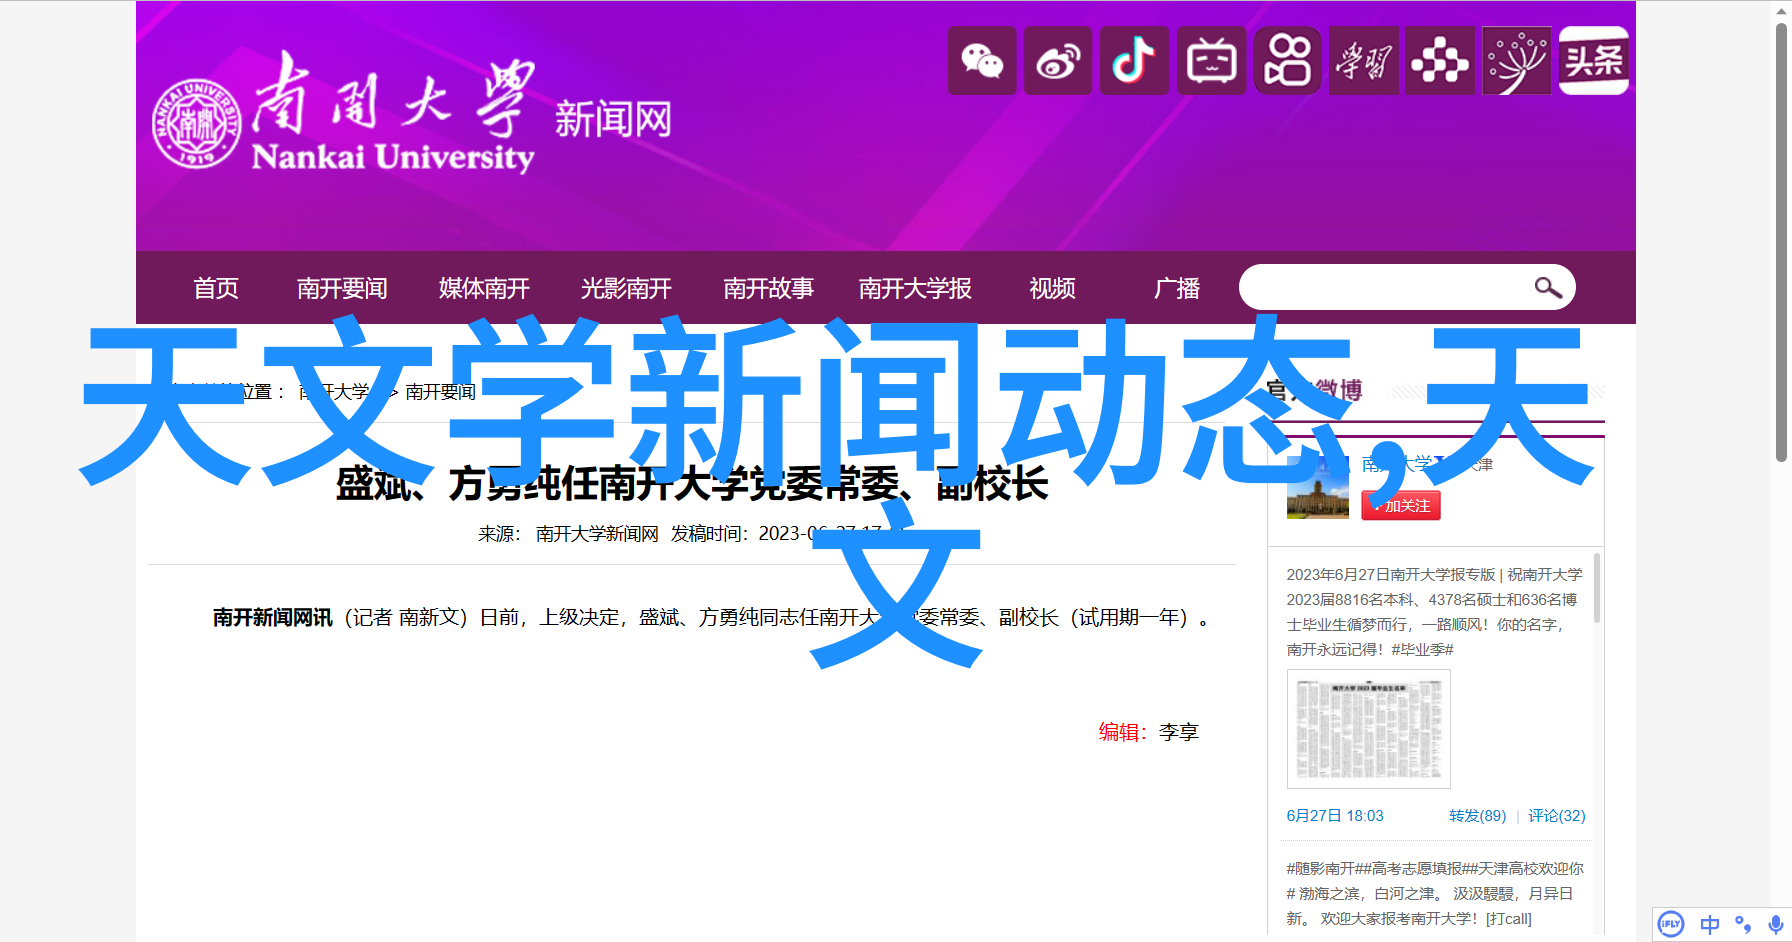Click the editor name 李享

click(x=1179, y=732)
